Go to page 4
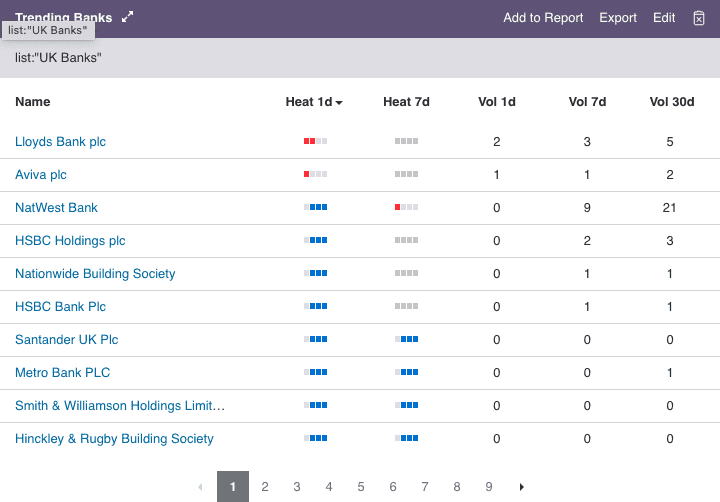 coord(329,487)
